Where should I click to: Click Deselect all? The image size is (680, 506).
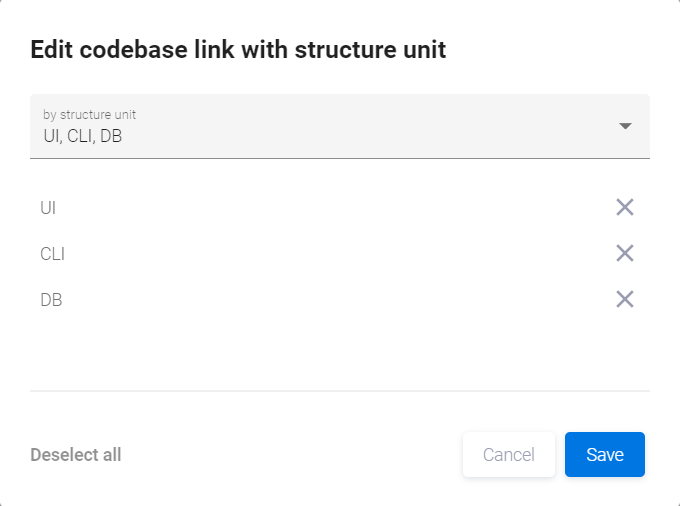(x=76, y=455)
